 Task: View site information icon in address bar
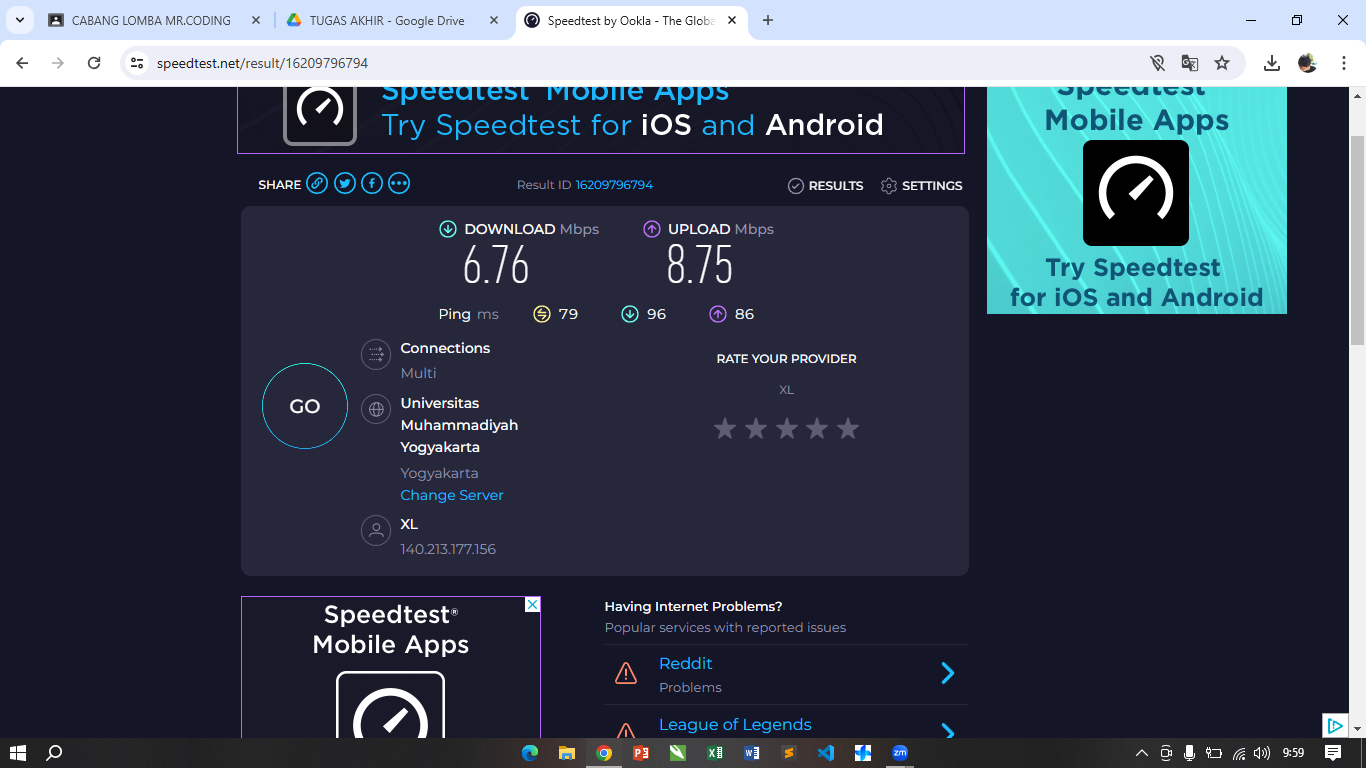click(x=138, y=63)
